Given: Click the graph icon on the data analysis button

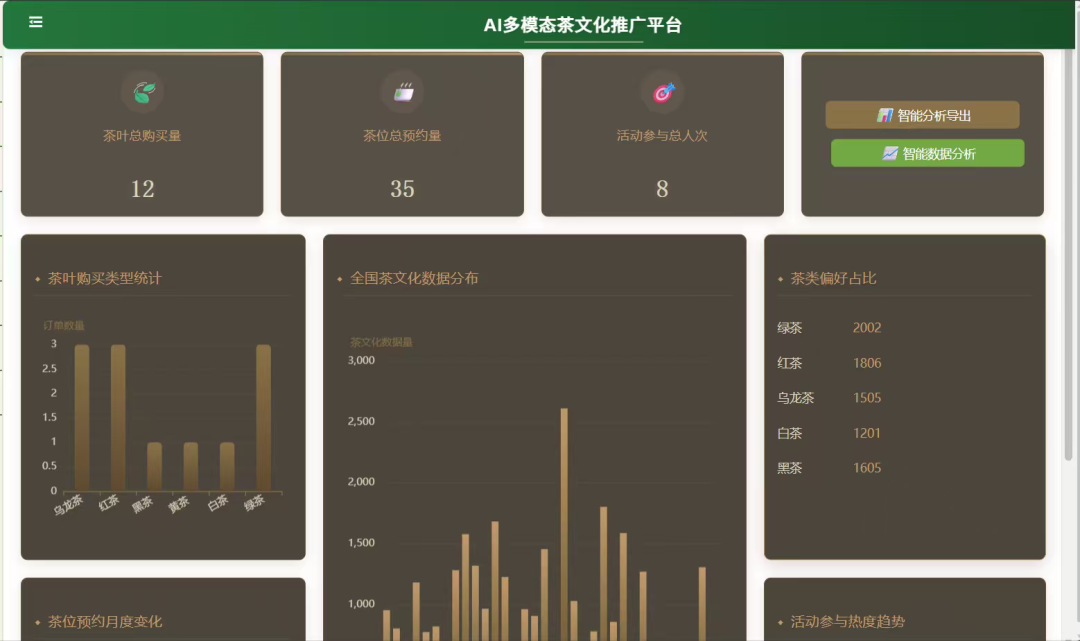Looking at the screenshot, I should tap(890, 154).
